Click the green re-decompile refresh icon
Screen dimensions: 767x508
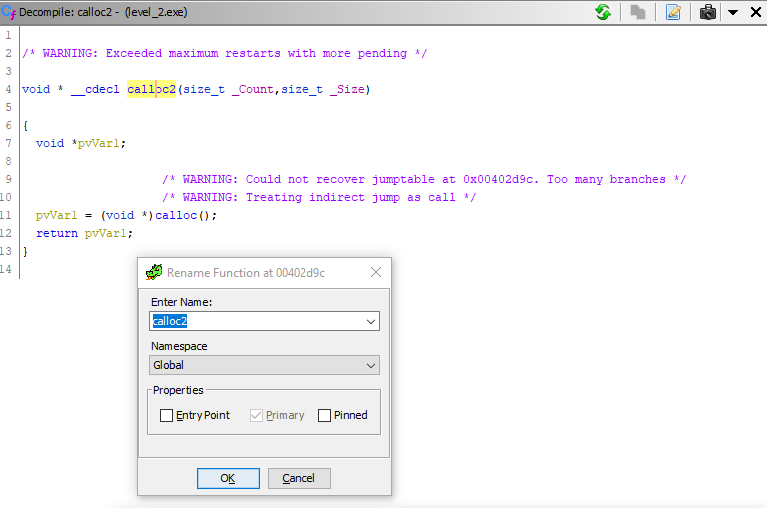tap(603, 12)
